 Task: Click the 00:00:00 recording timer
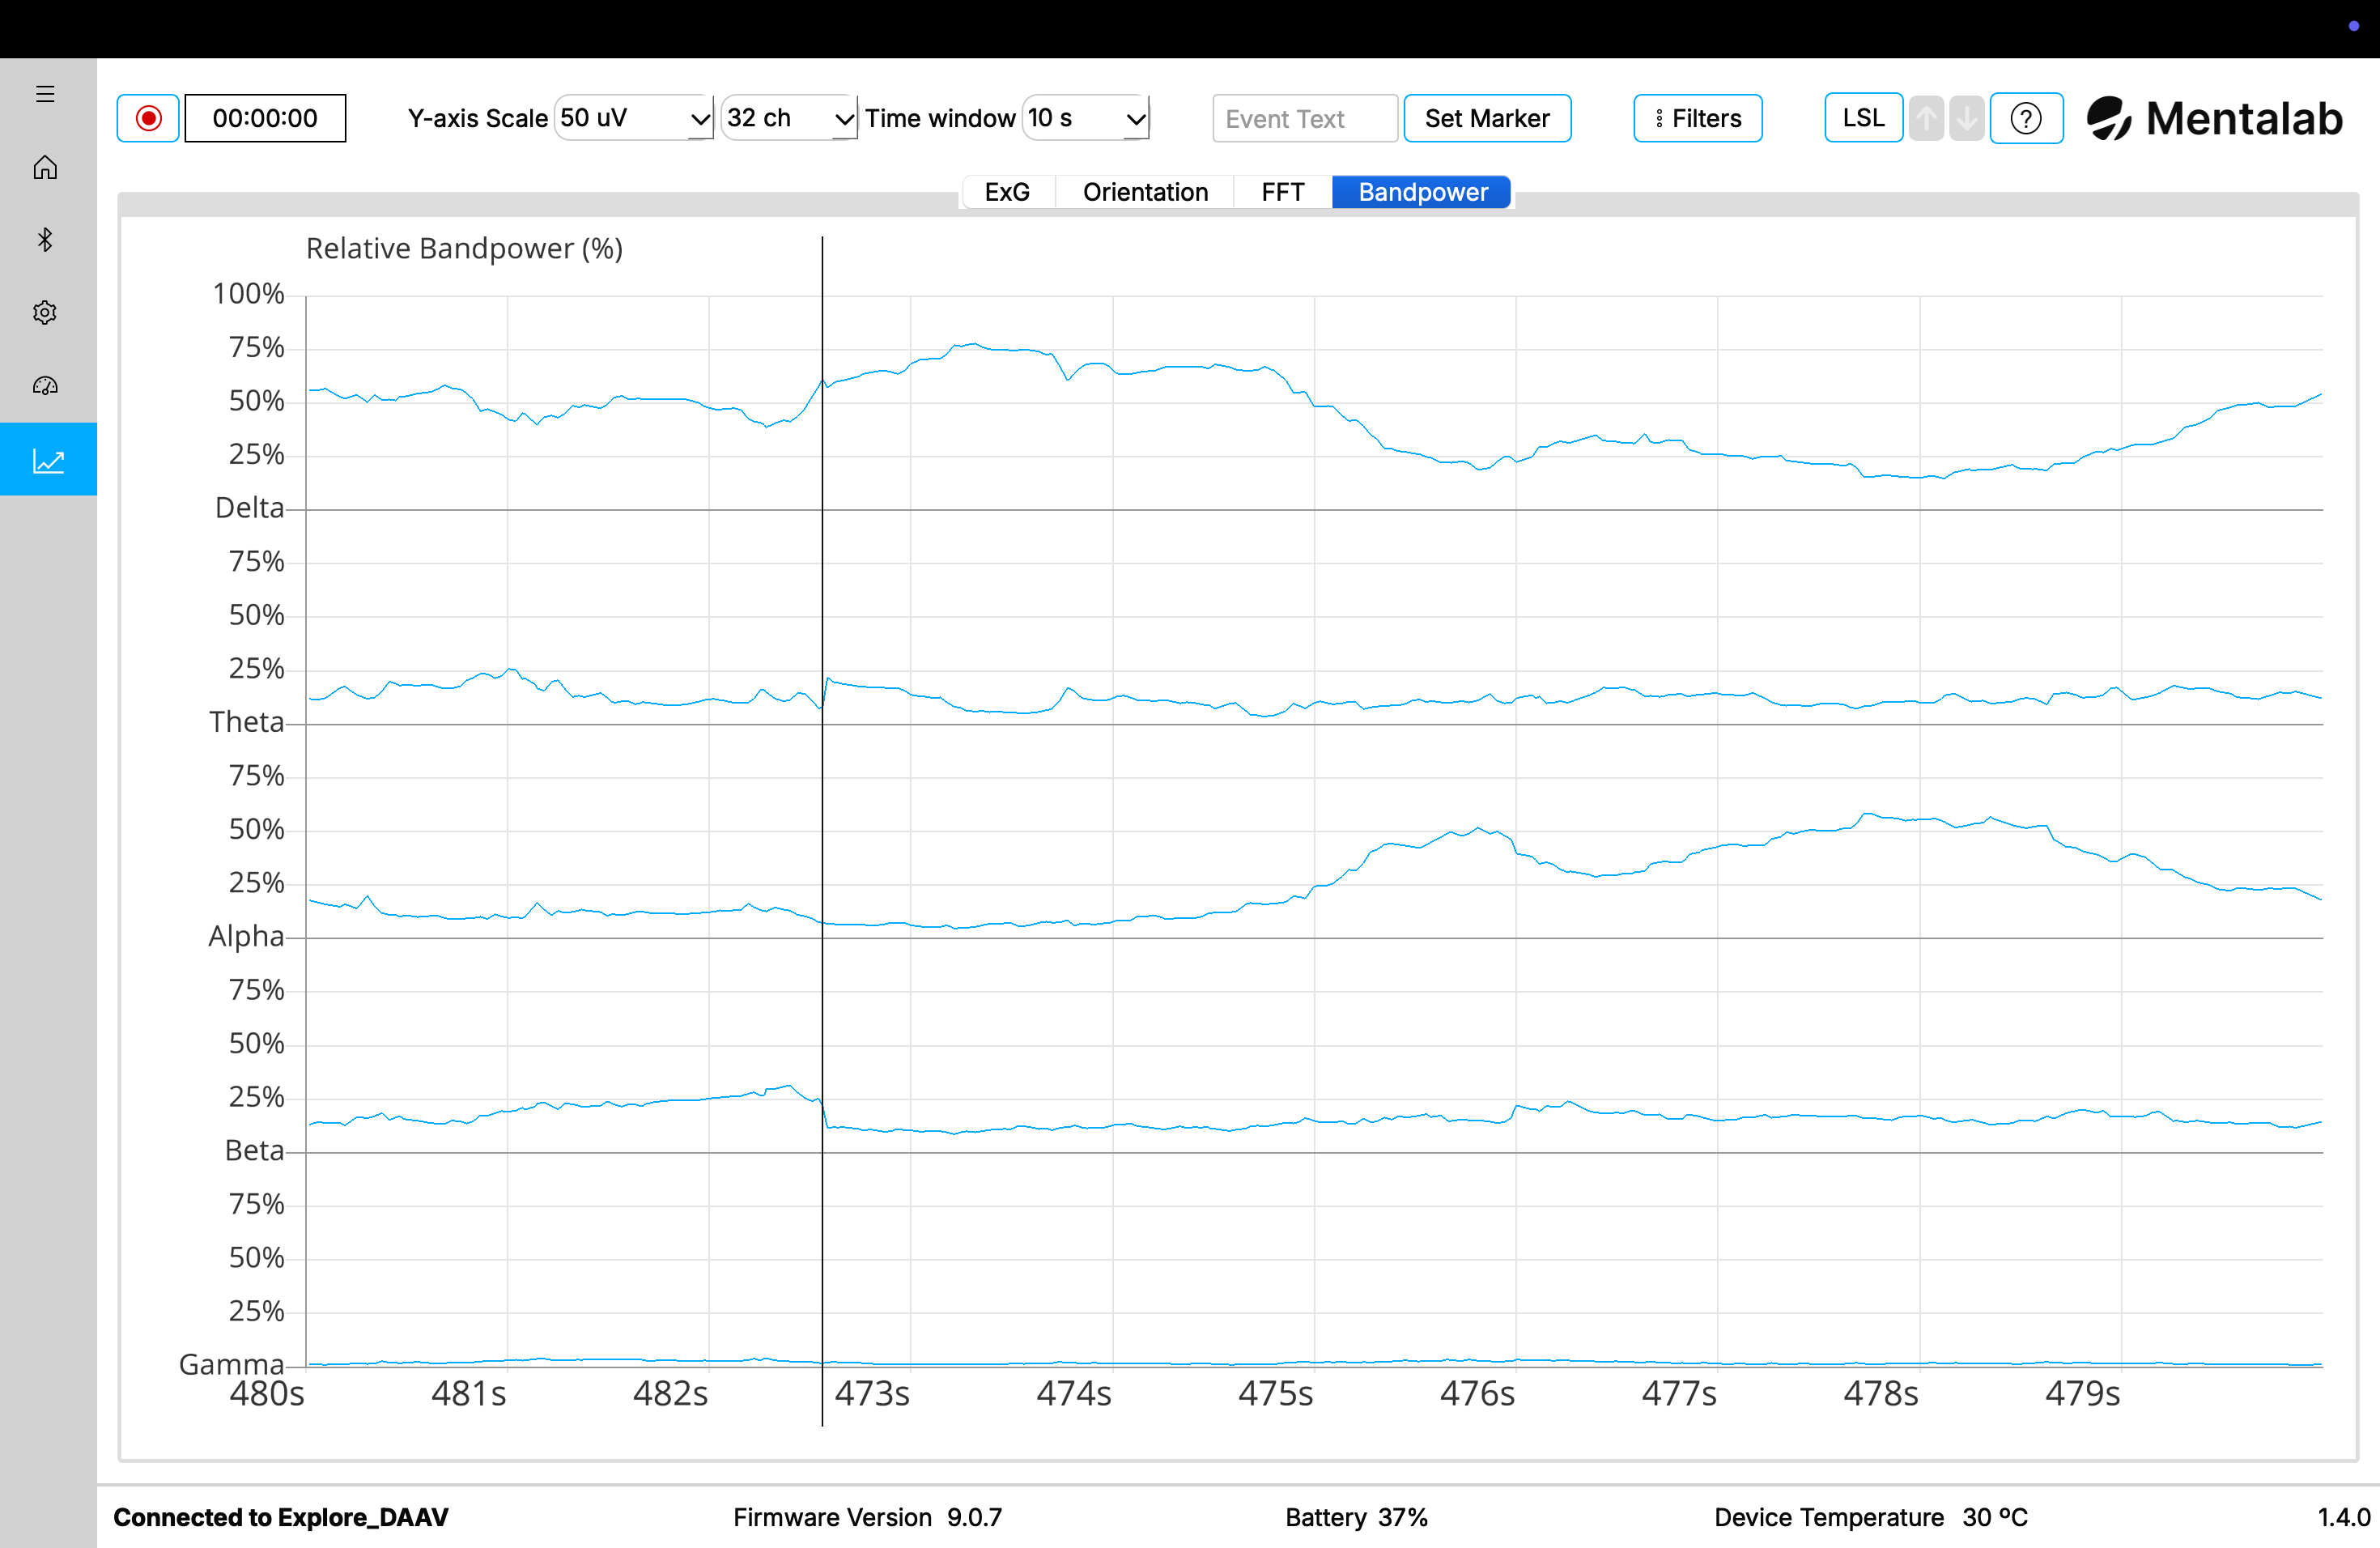(x=265, y=118)
